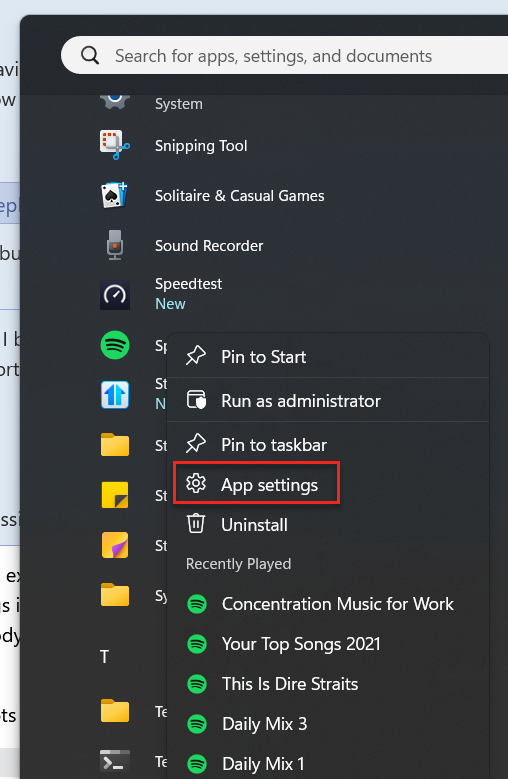Click the App settings gear icon
This screenshot has height=779, width=508.
click(x=196, y=483)
